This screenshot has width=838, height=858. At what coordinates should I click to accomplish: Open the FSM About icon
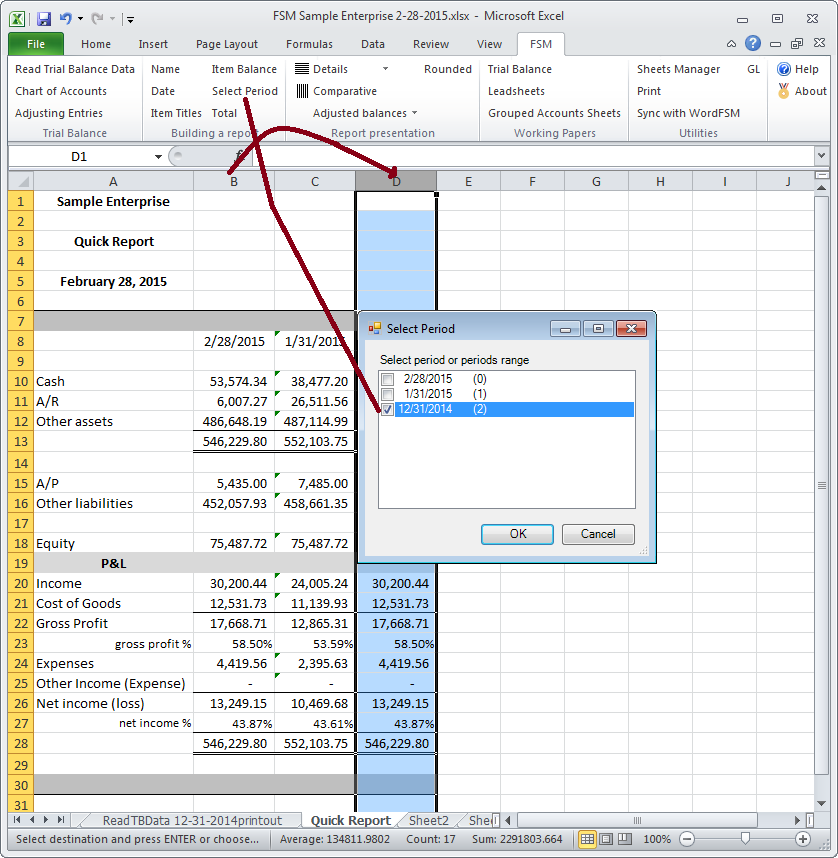784,91
